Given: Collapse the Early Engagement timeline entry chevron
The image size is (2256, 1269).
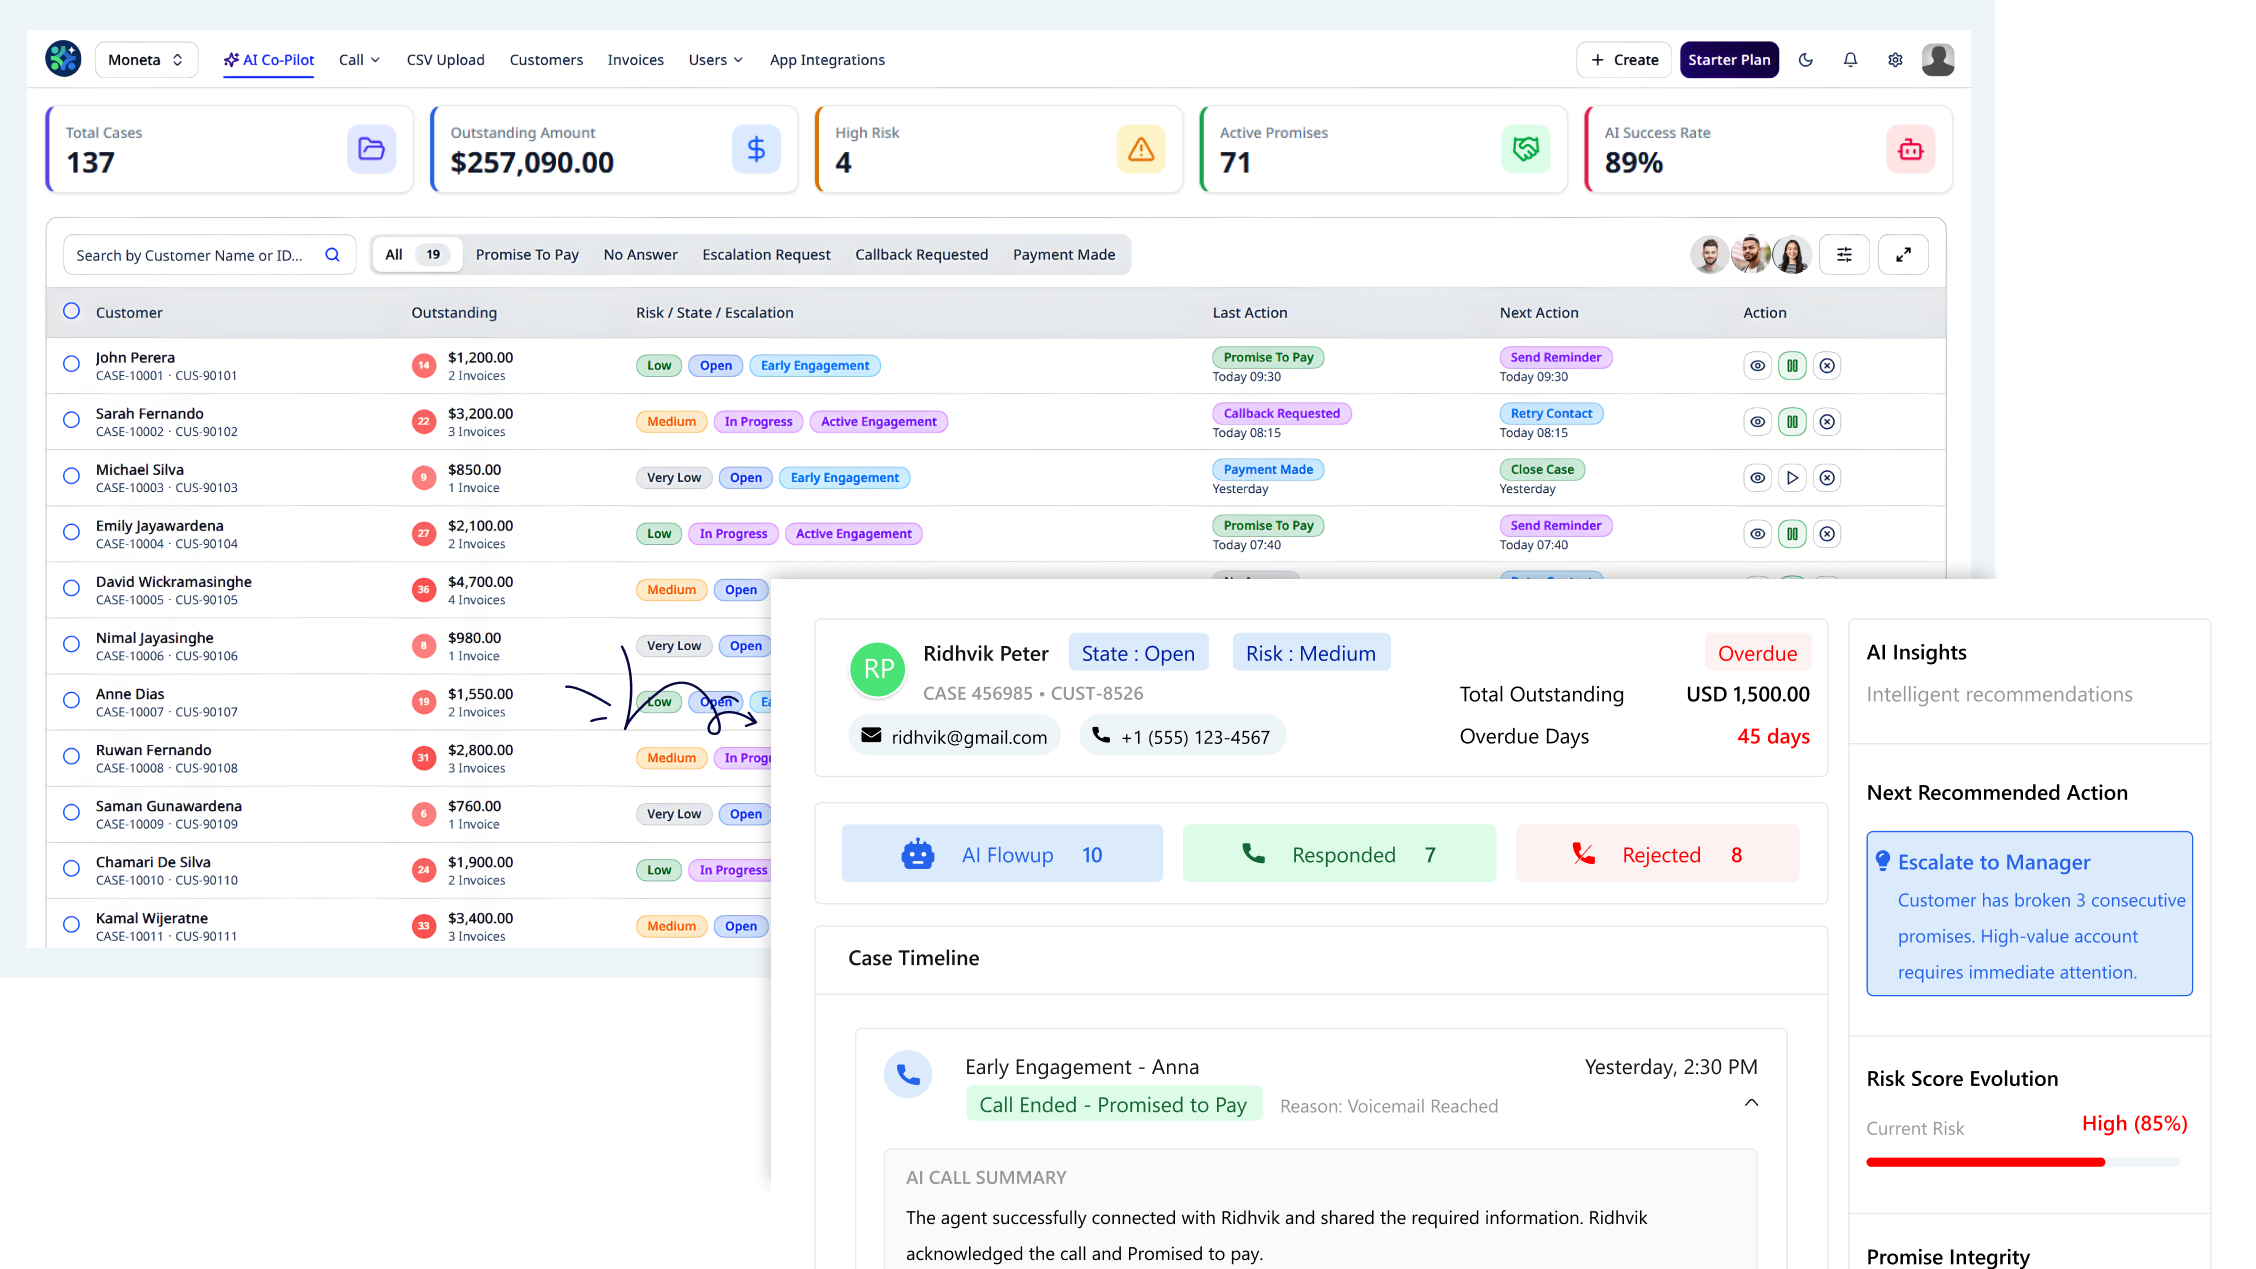Looking at the screenshot, I should (1751, 1102).
